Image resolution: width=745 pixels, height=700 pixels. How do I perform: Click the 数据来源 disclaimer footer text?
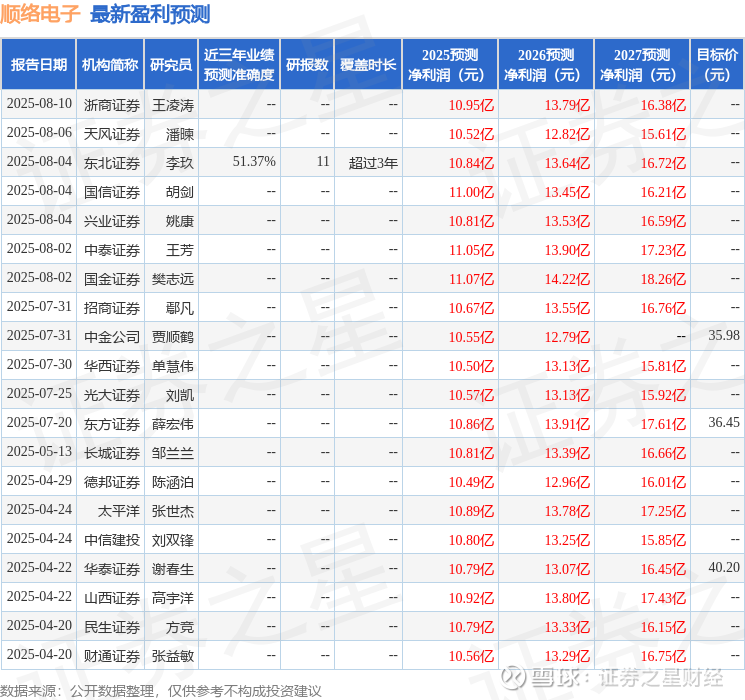tap(161, 690)
